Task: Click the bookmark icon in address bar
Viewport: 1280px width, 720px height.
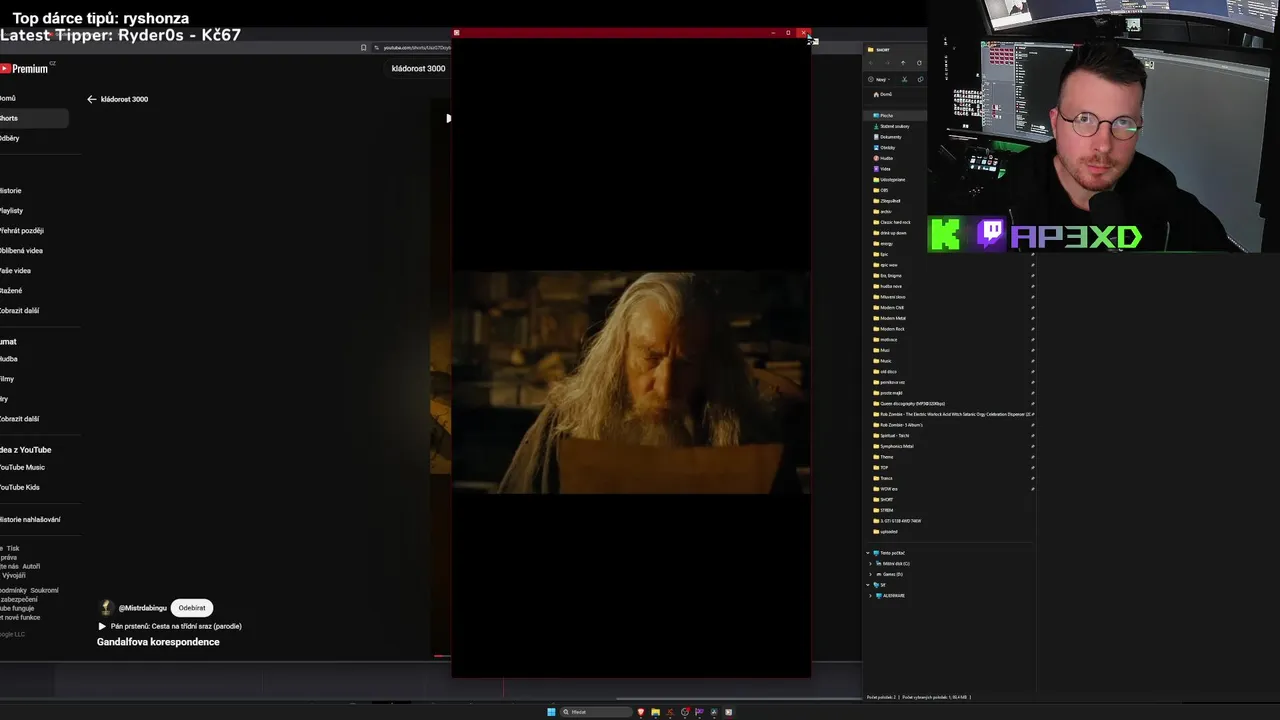Action: pyautogui.click(x=364, y=47)
